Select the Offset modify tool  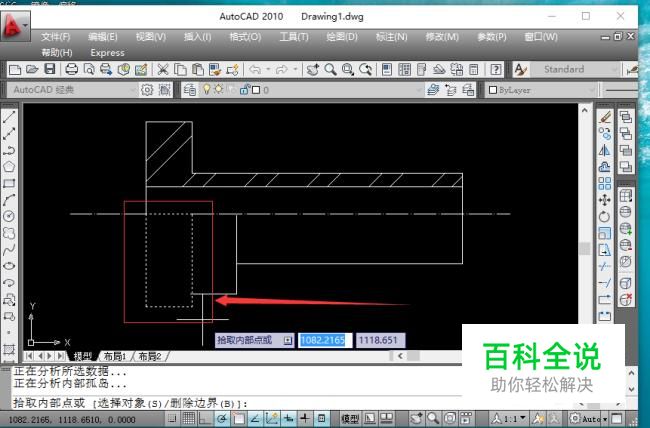[x=605, y=167]
